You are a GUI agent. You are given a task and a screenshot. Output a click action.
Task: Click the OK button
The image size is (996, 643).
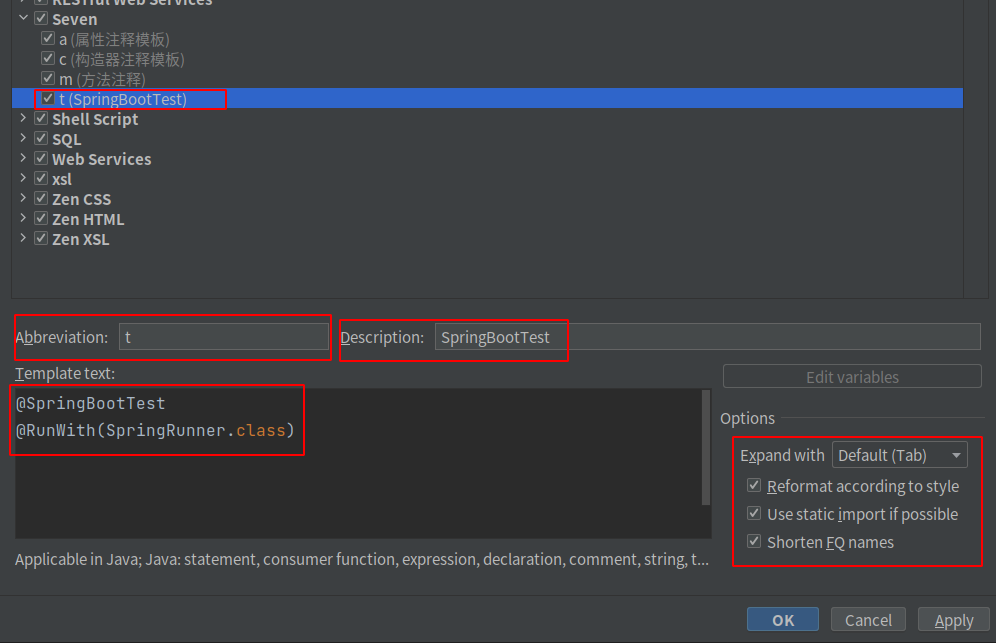pyautogui.click(x=783, y=620)
